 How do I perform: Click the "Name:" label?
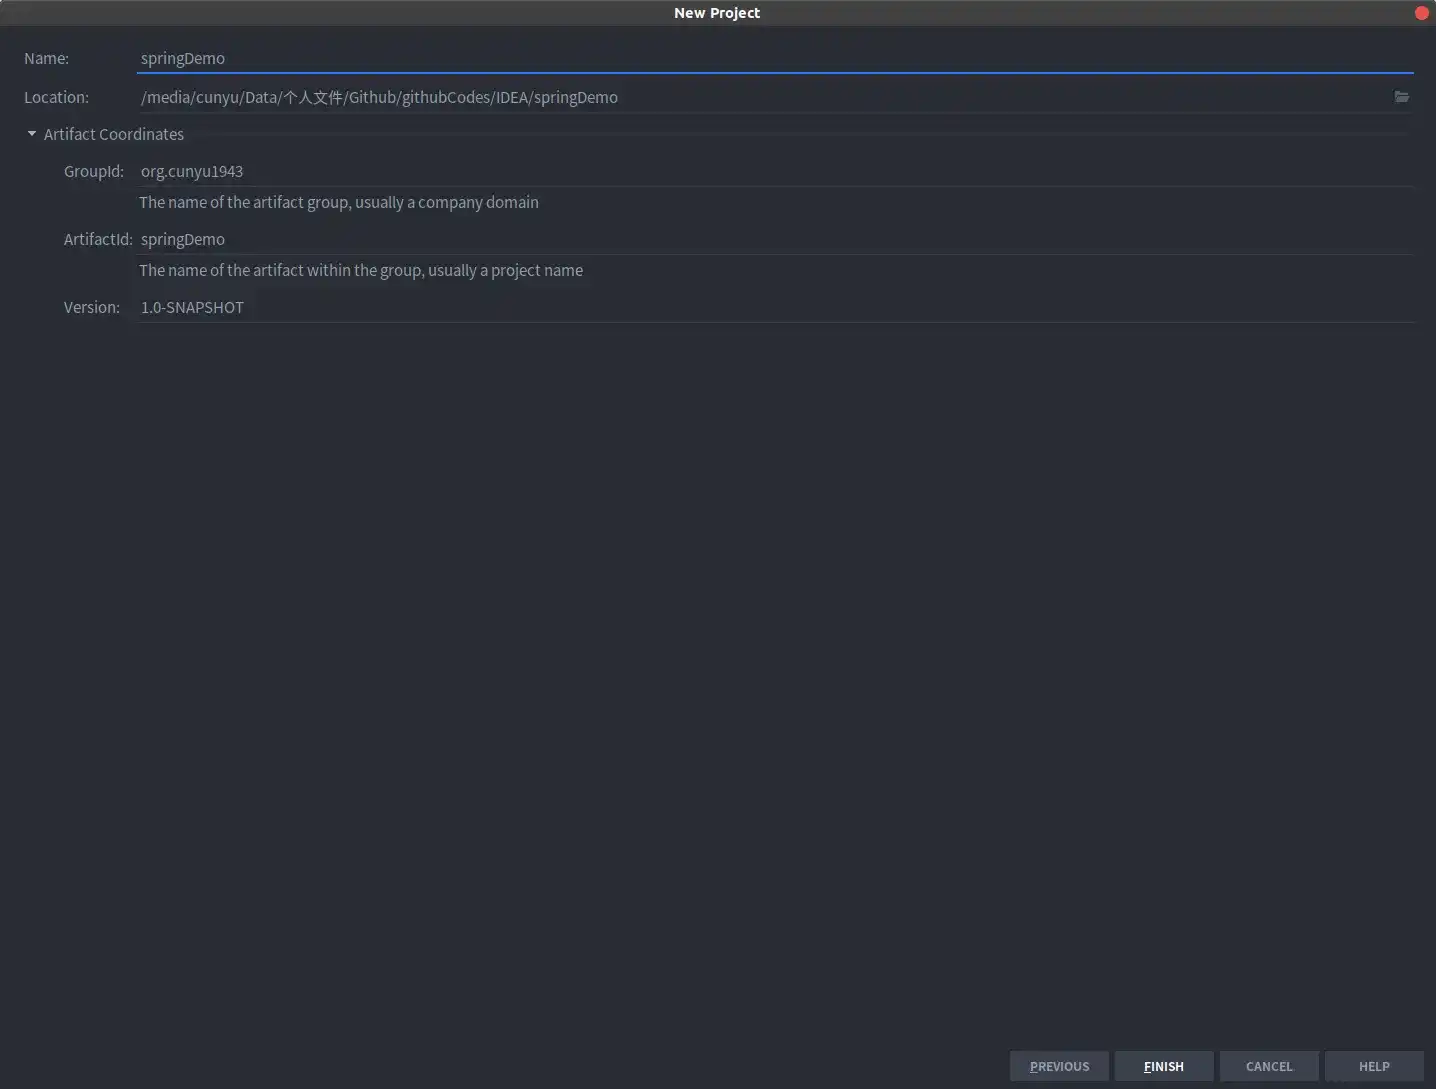click(46, 58)
